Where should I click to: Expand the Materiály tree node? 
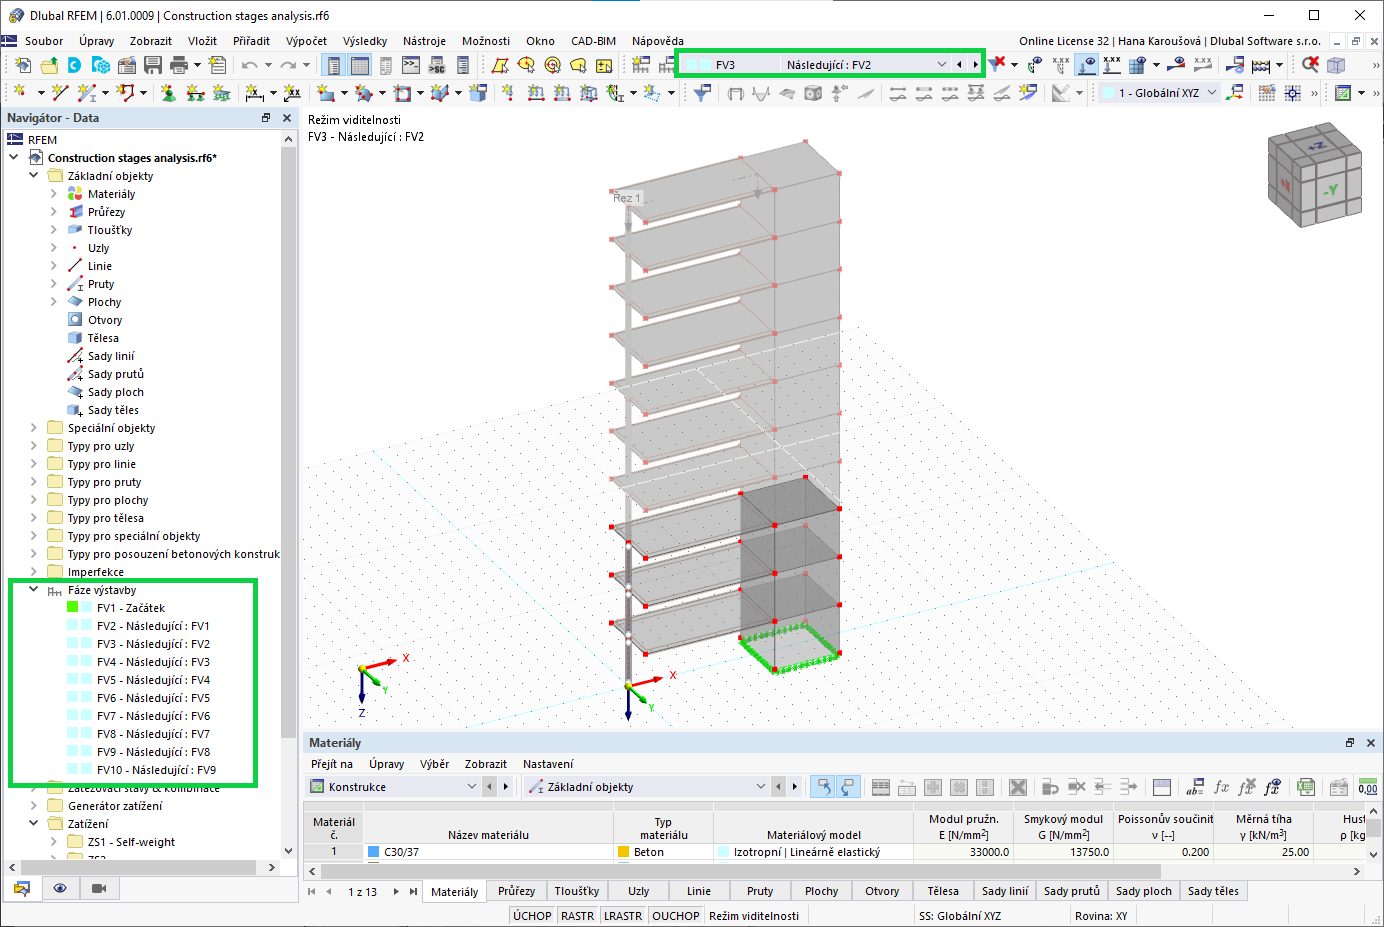[54, 194]
